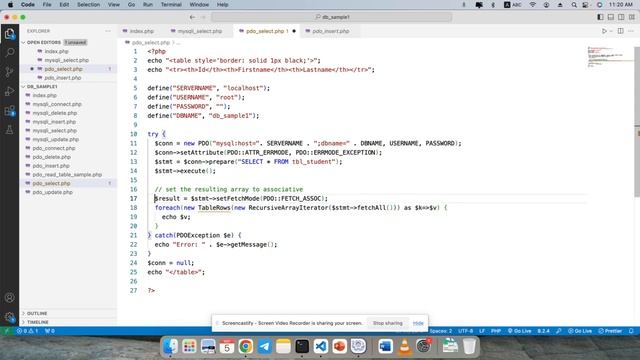
Task: Open the Terminal menu
Action: tap(171, 4)
